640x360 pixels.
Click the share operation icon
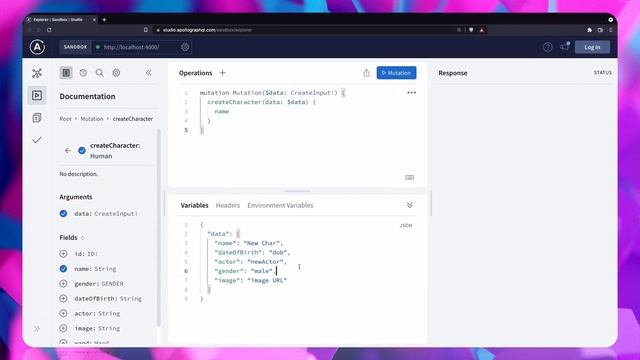point(366,73)
